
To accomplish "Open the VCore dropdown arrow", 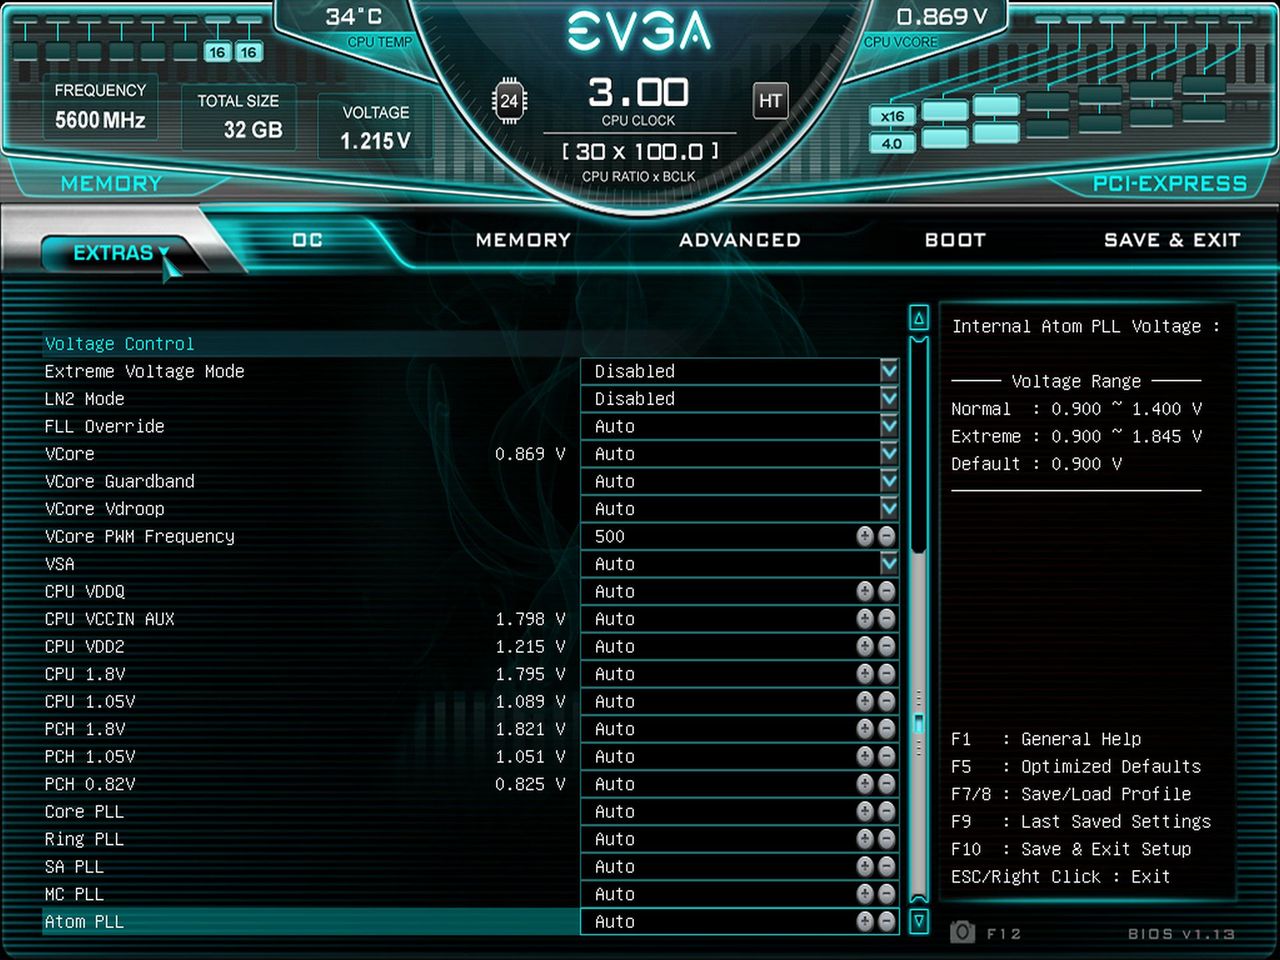I will click(x=889, y=453).
